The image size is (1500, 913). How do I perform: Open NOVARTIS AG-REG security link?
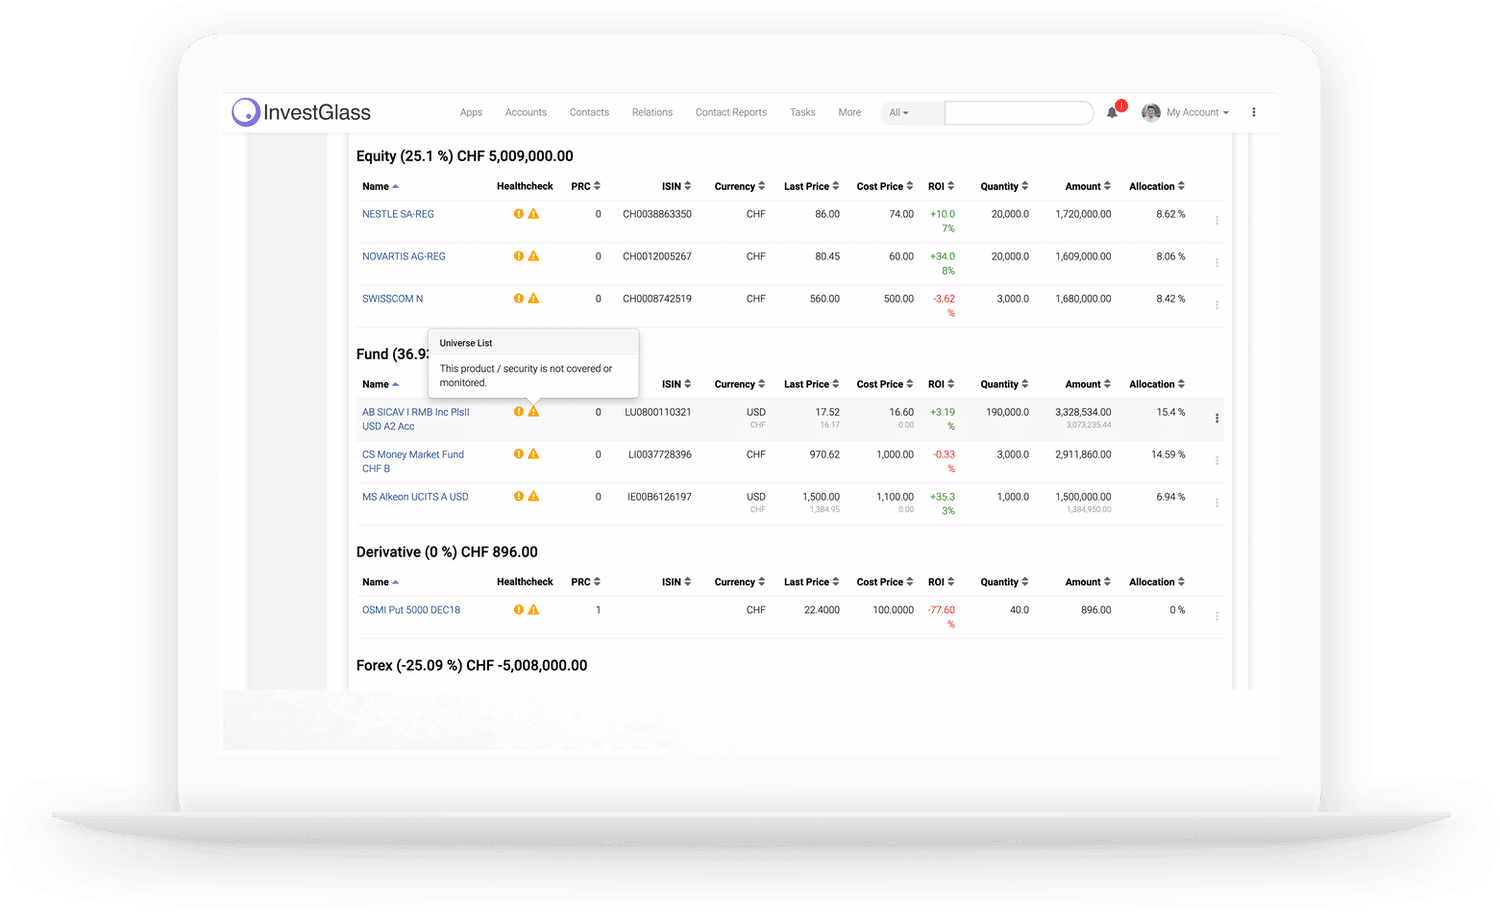pyautogui.click(x=404, y=256)
